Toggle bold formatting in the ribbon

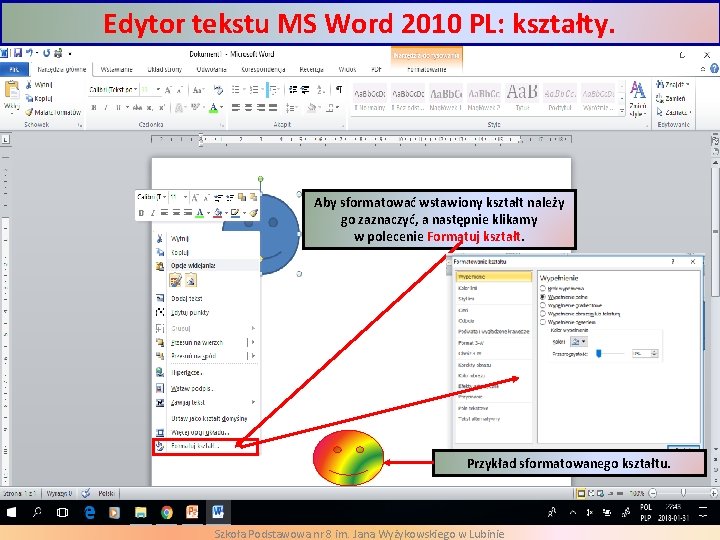pos(94,107)
